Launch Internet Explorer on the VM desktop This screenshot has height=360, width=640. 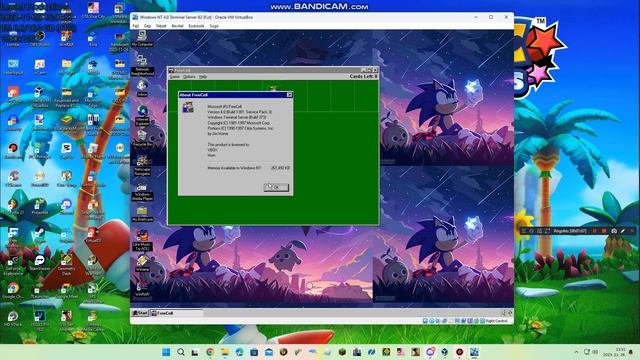tap(142, 115)
